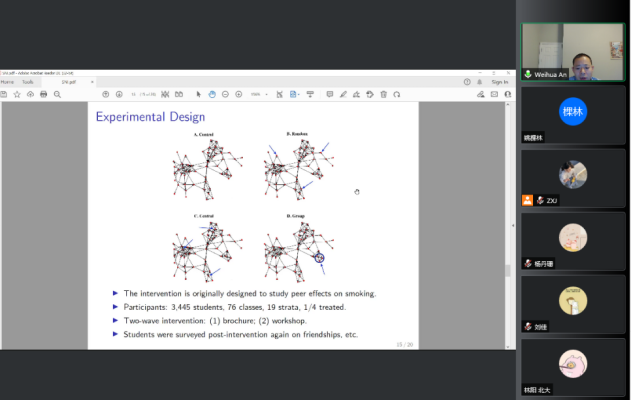
Task: Click the trash delete icon
Action: click(x=384, y=94)
